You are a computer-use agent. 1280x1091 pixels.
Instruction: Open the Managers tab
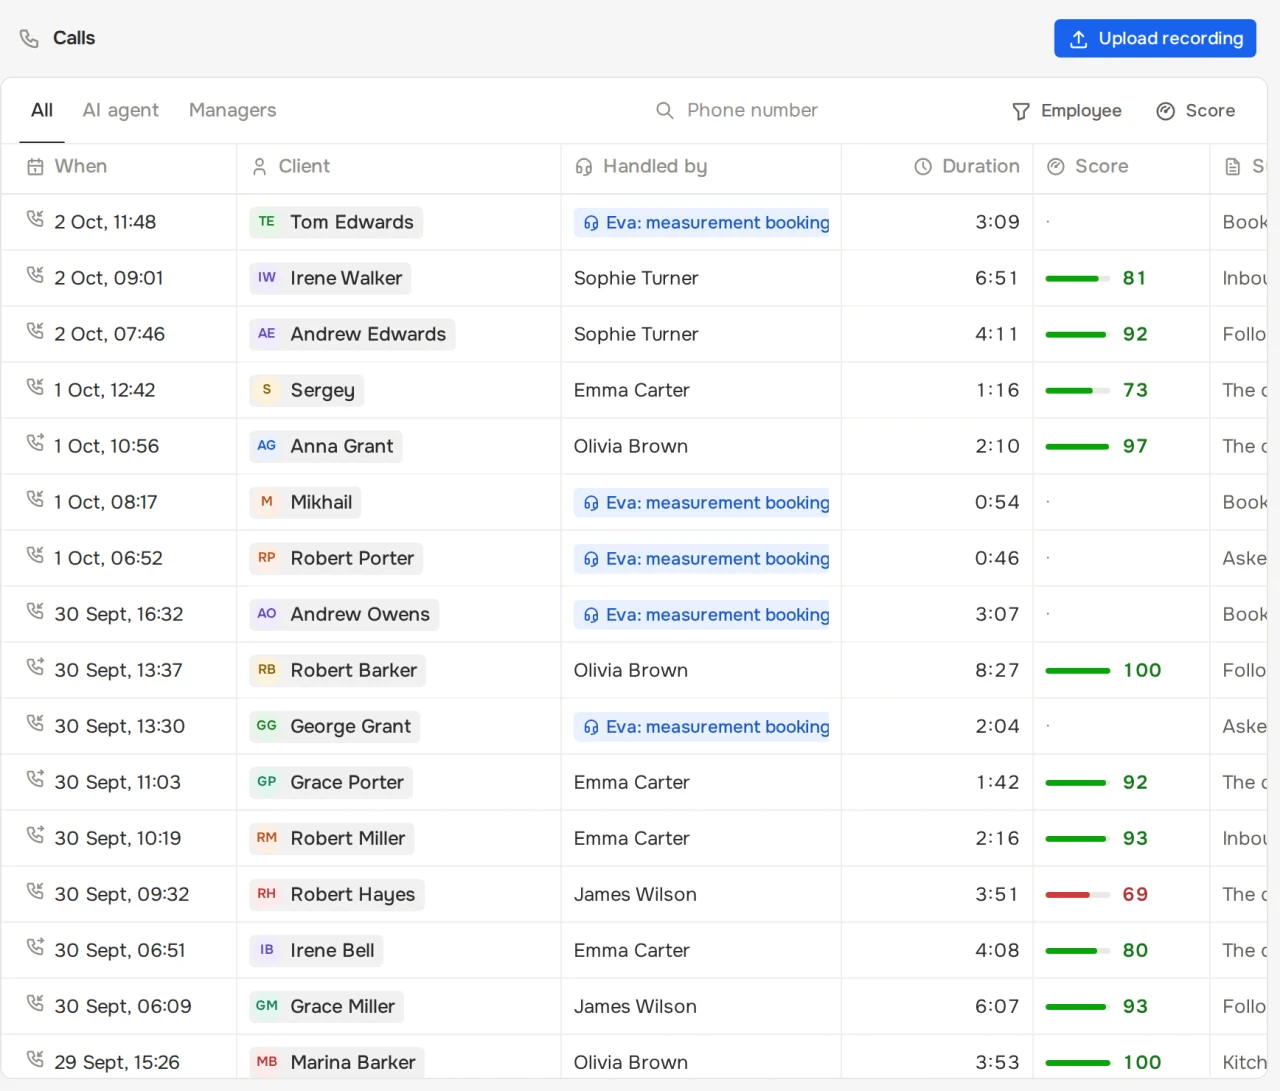coord(232,110)
